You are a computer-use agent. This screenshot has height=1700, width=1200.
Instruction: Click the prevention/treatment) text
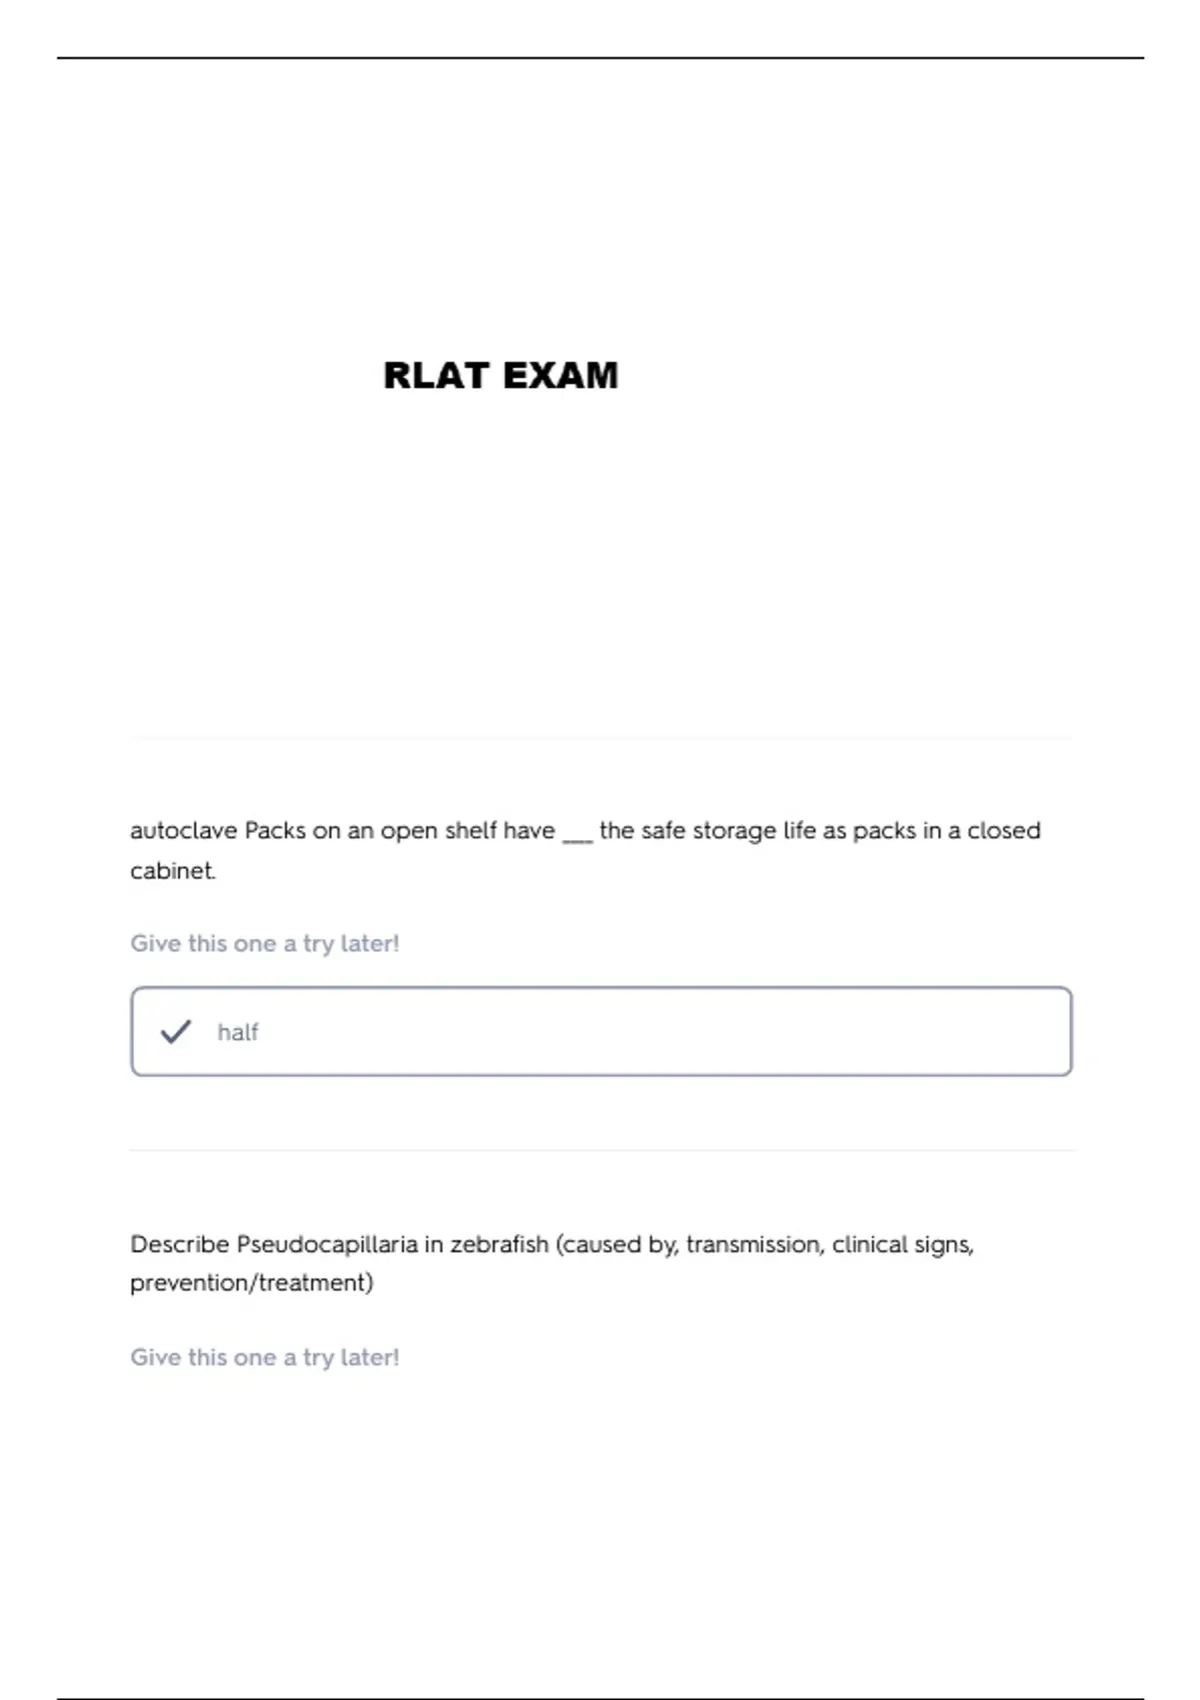(x=252, y=1283)
